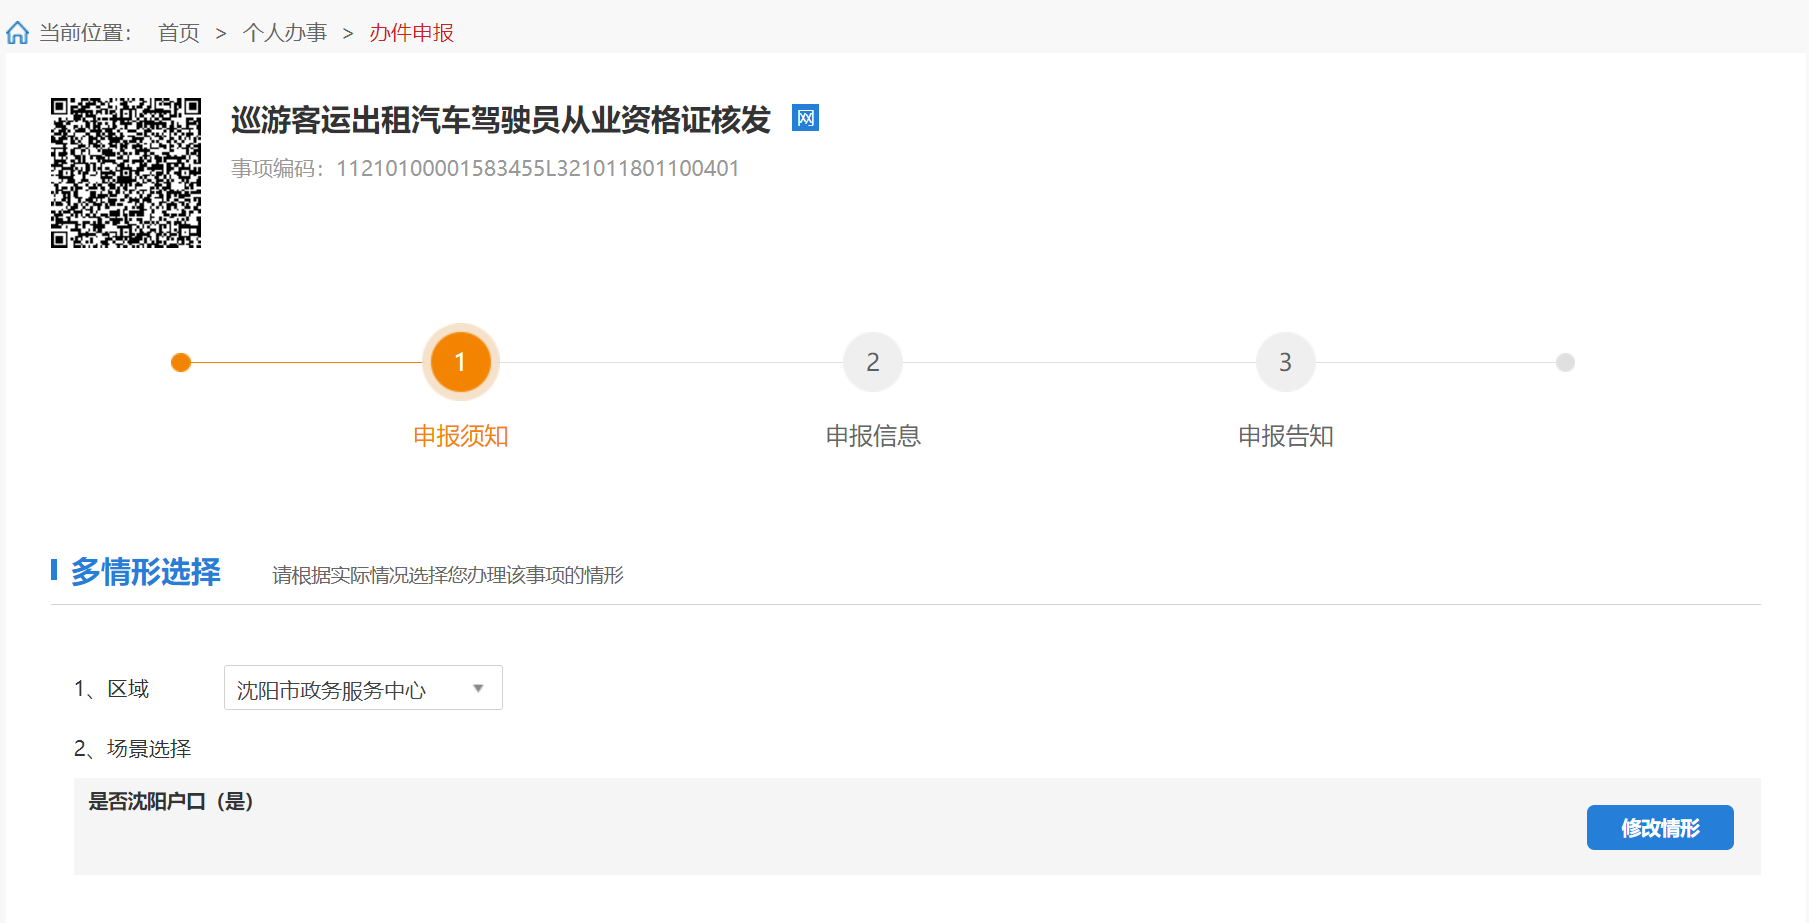Screen dimensions: 1809x923
Task: Open 个人办事 in the breadcrumb
Action: pyautogui.click(x=284, y=33)
